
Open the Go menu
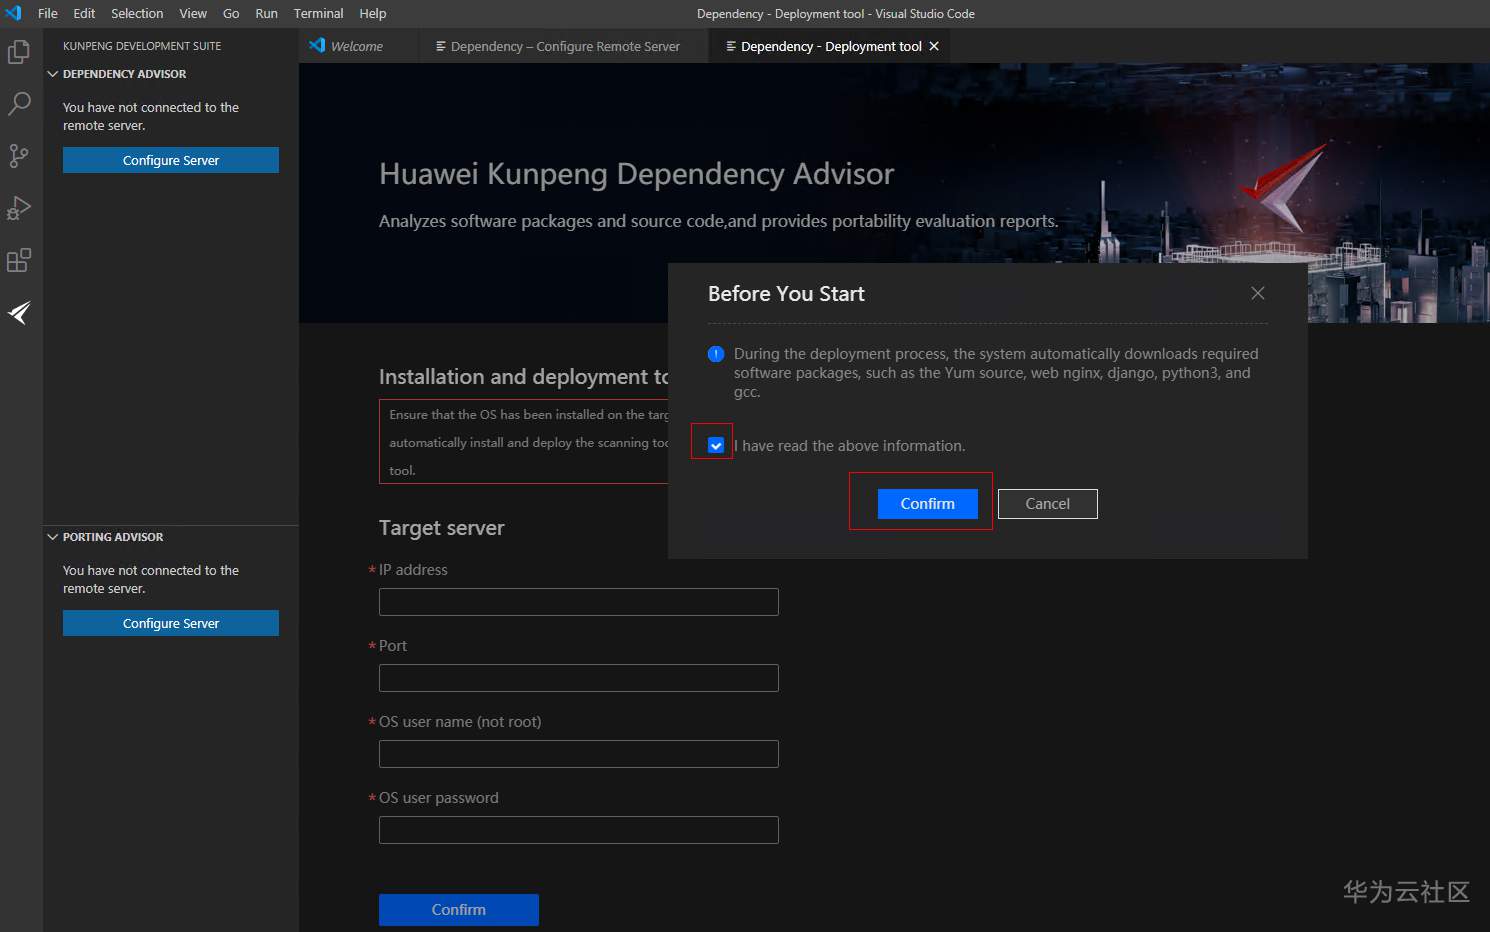(x=231, y=13)
